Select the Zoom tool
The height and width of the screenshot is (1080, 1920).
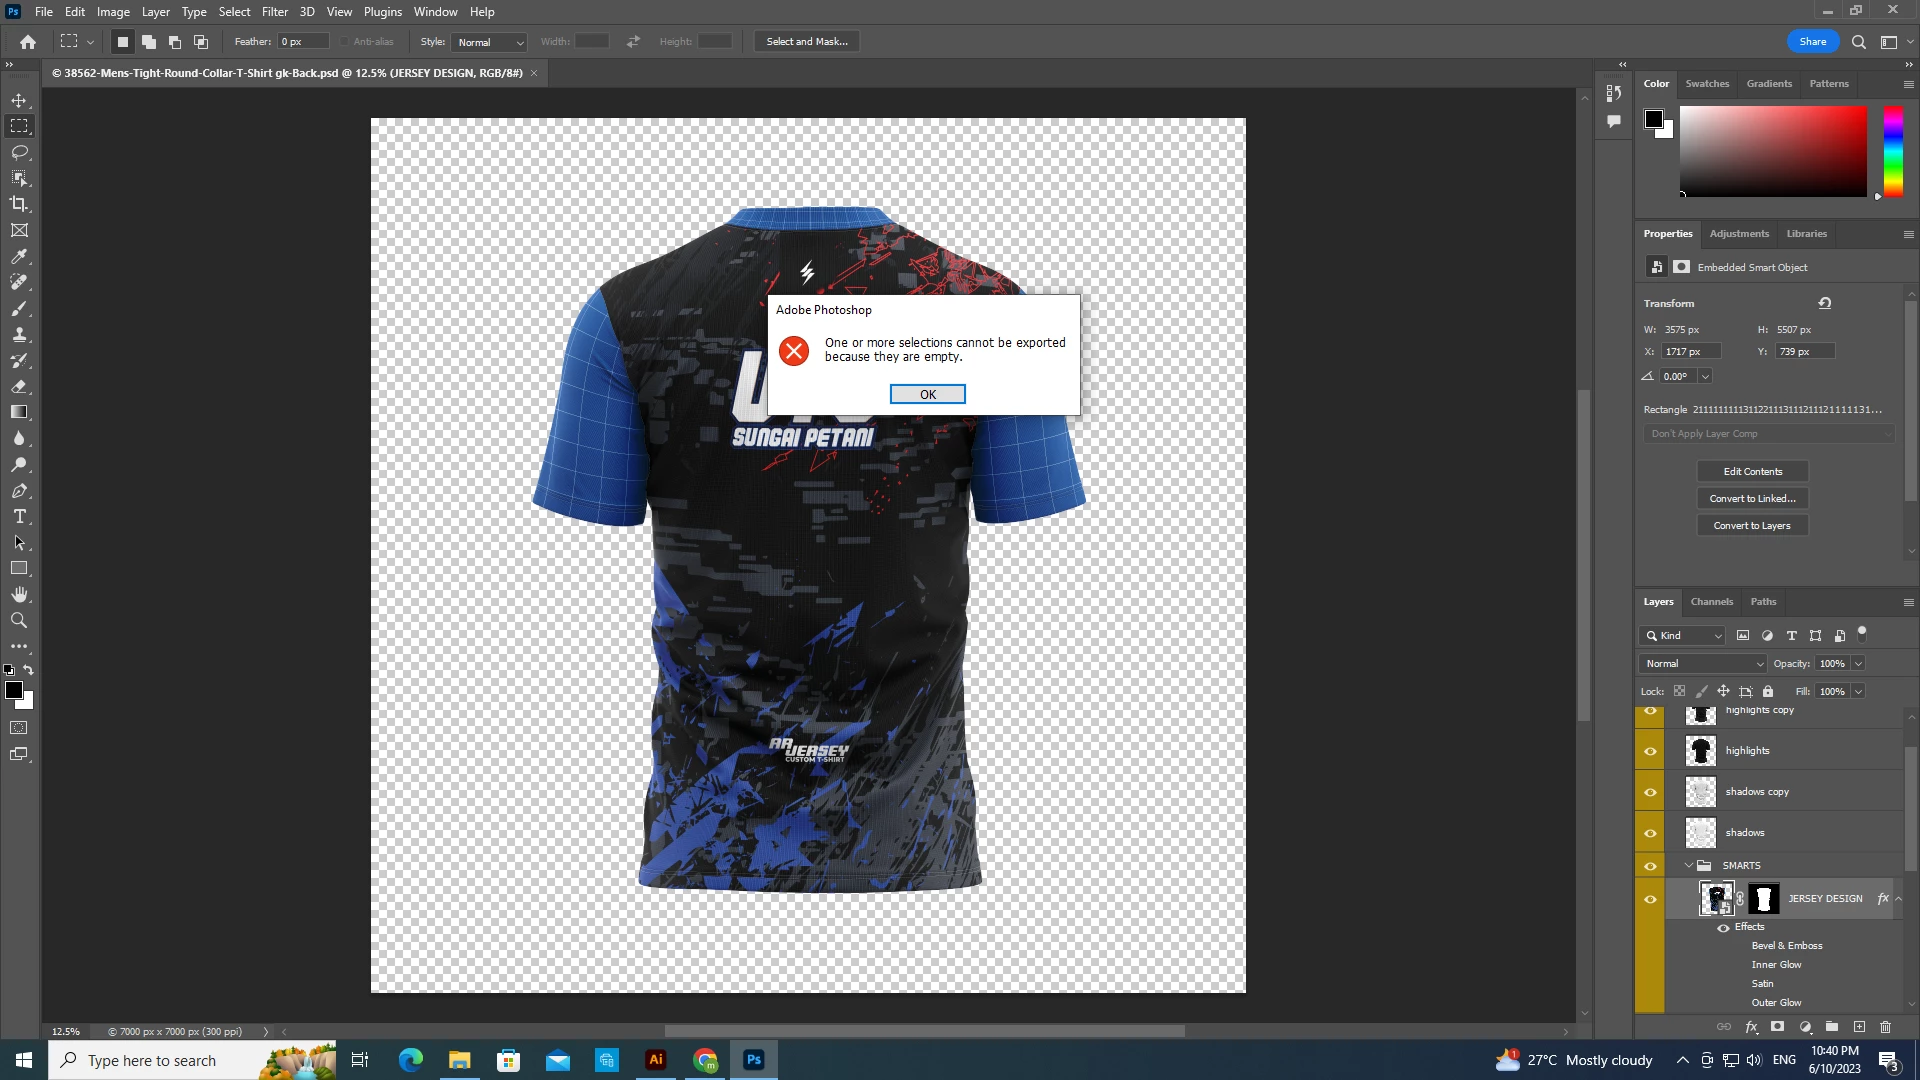[x=19, y=620]
